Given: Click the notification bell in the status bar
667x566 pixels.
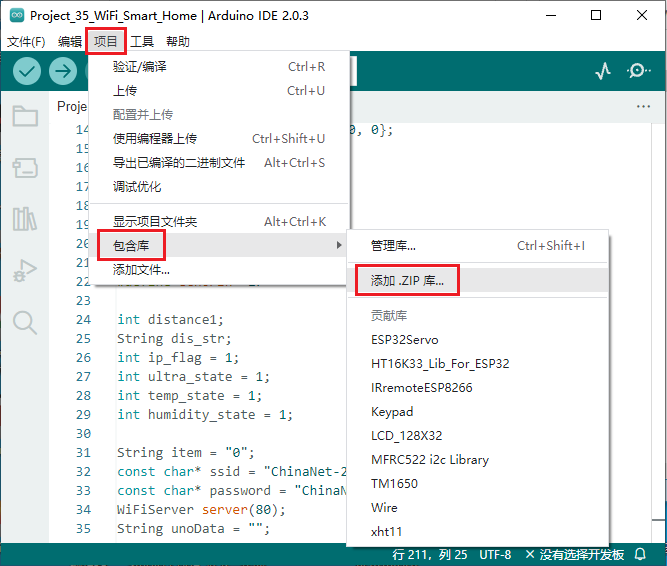Looking at the screenshot, I should coord(640,554).
